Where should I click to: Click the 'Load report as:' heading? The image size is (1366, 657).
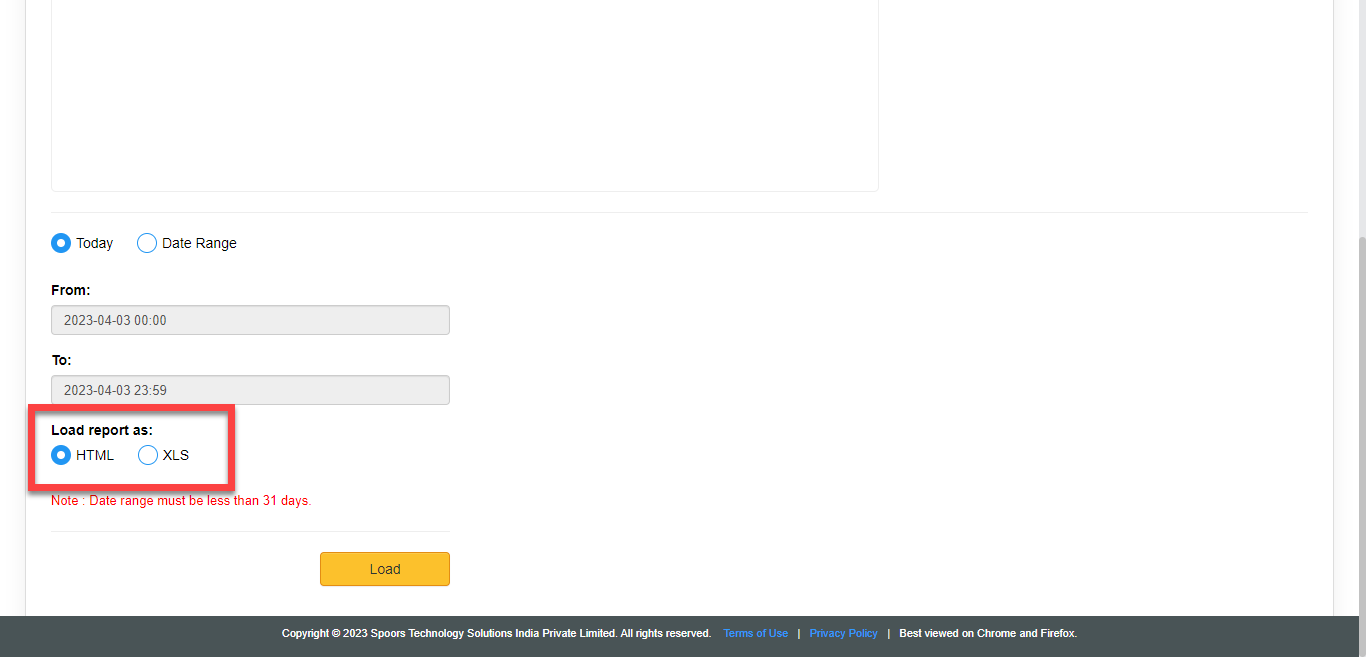101,430
